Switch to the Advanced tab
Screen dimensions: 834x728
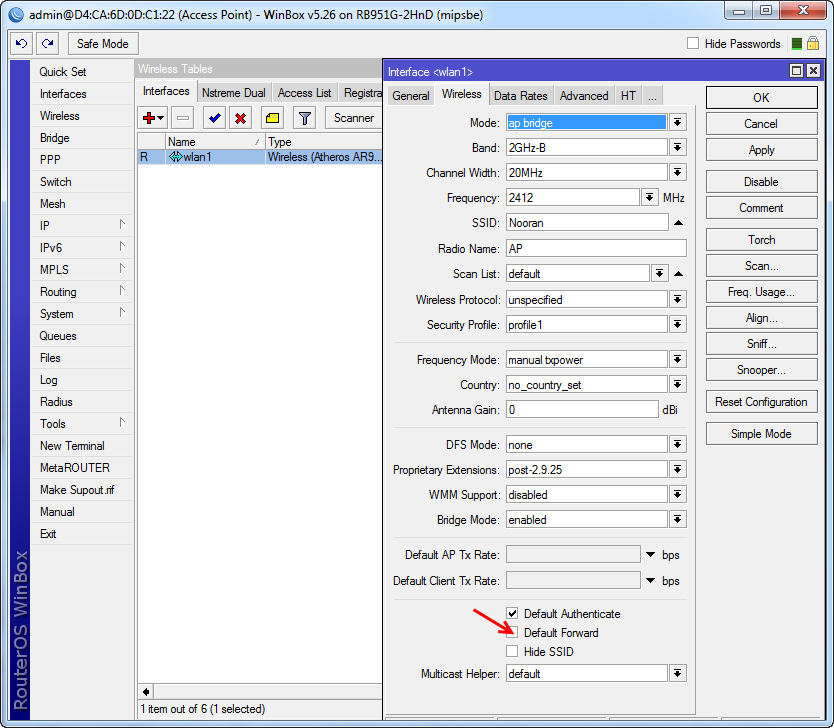pos(584,96)
